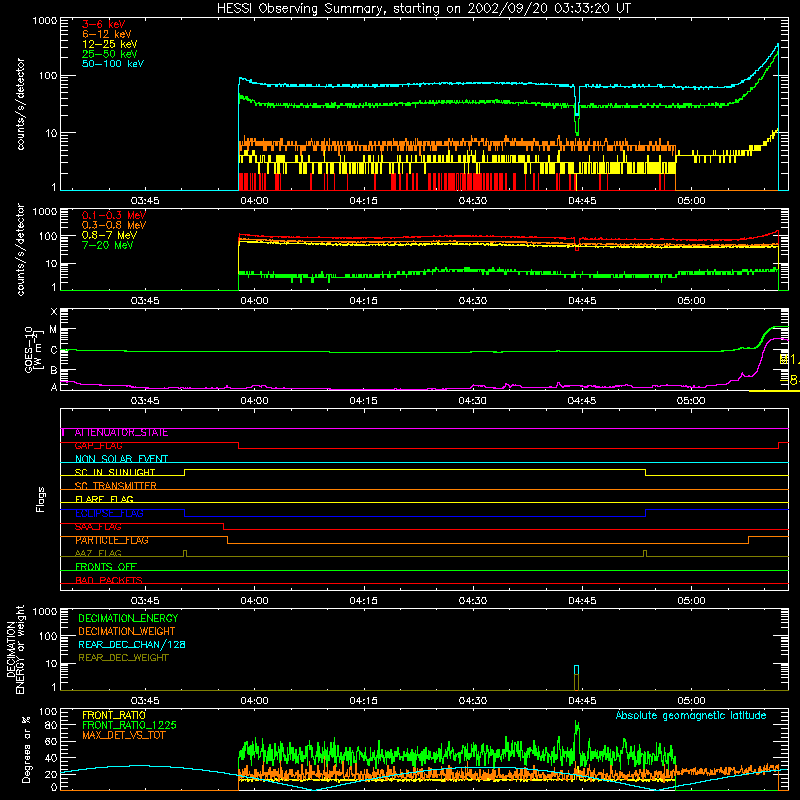Click '03:45' tick below the keV panel
This screenshot has width=800, height=800.
coord(145,201)
